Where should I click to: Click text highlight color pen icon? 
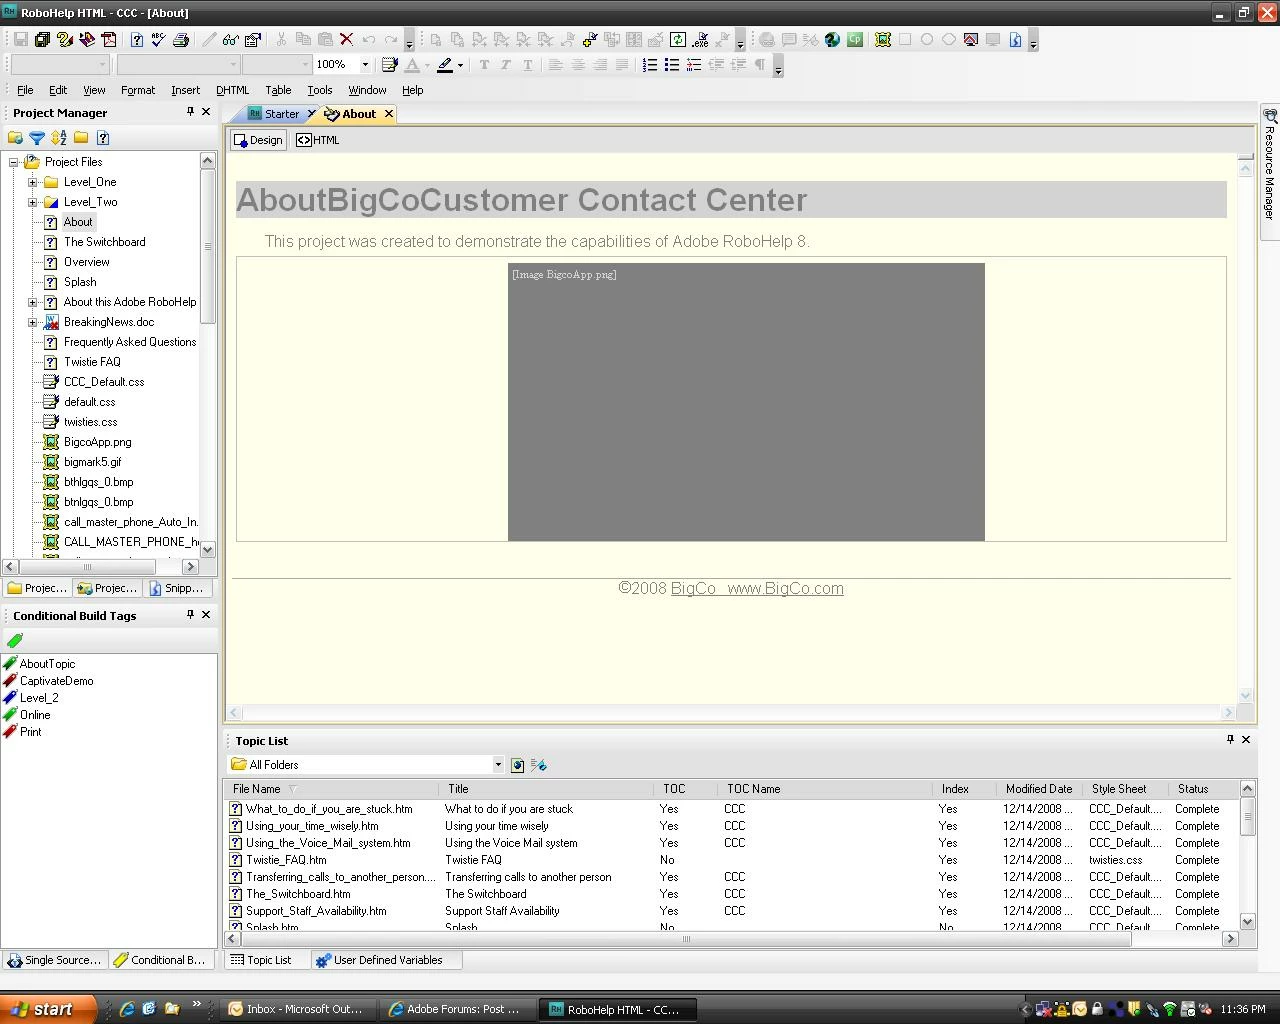445,65
